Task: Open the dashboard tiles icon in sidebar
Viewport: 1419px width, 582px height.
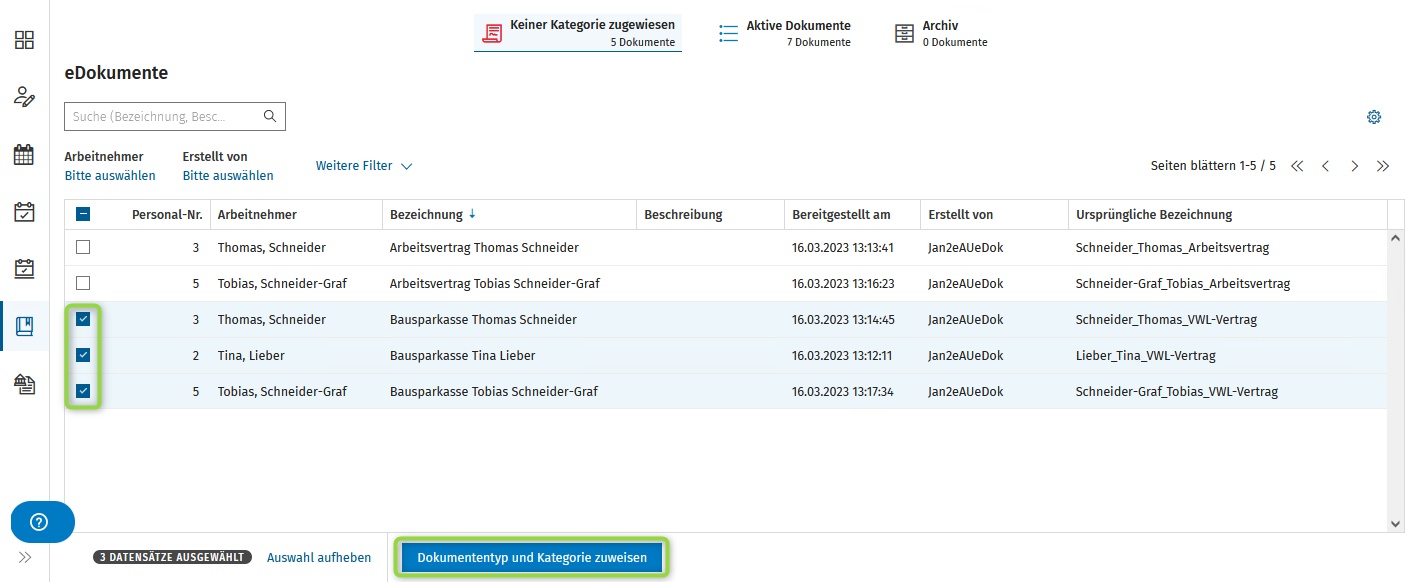Action: (24, 40)
